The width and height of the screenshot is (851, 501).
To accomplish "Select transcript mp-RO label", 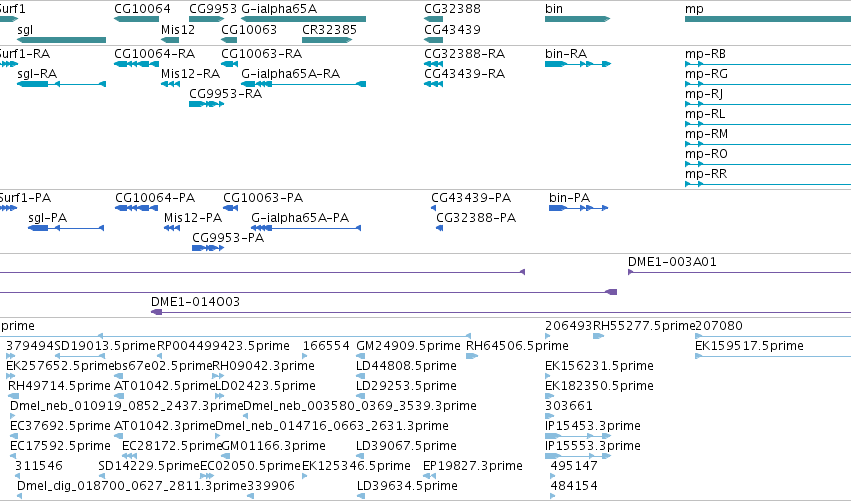I will [x=706, y=154].
